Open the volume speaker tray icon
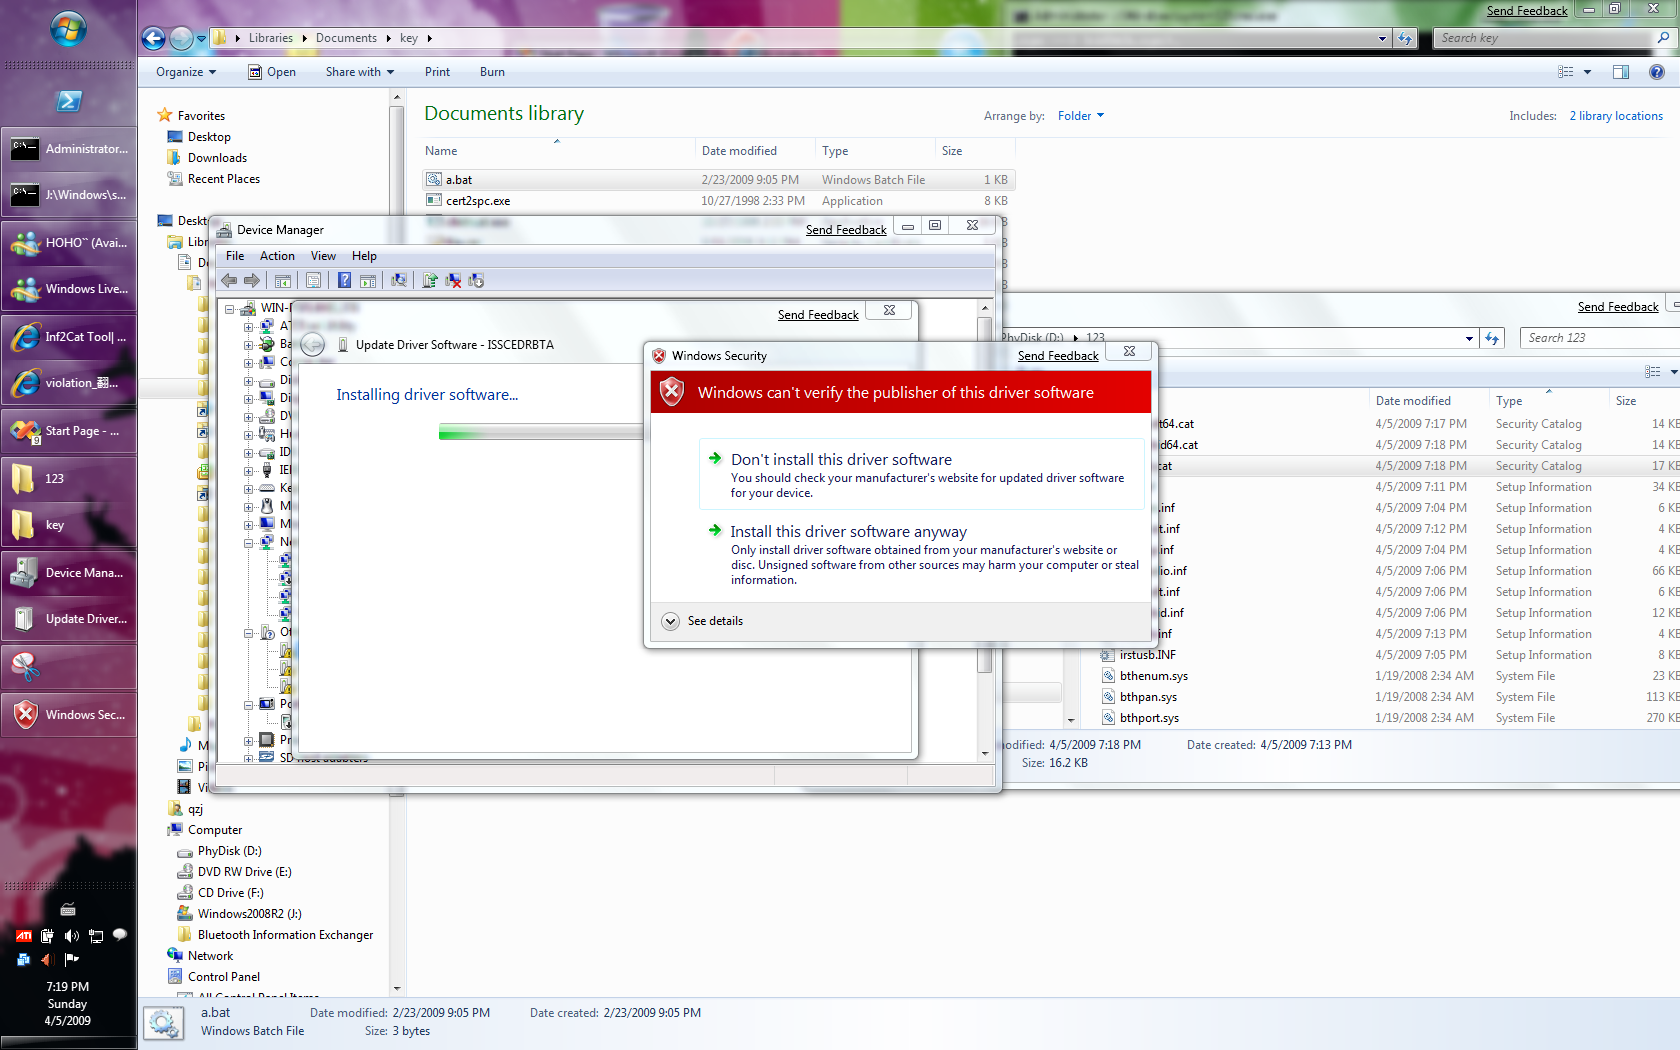Image resolution: width=1680 pixels, height=1050 pixels. point(71,936)
